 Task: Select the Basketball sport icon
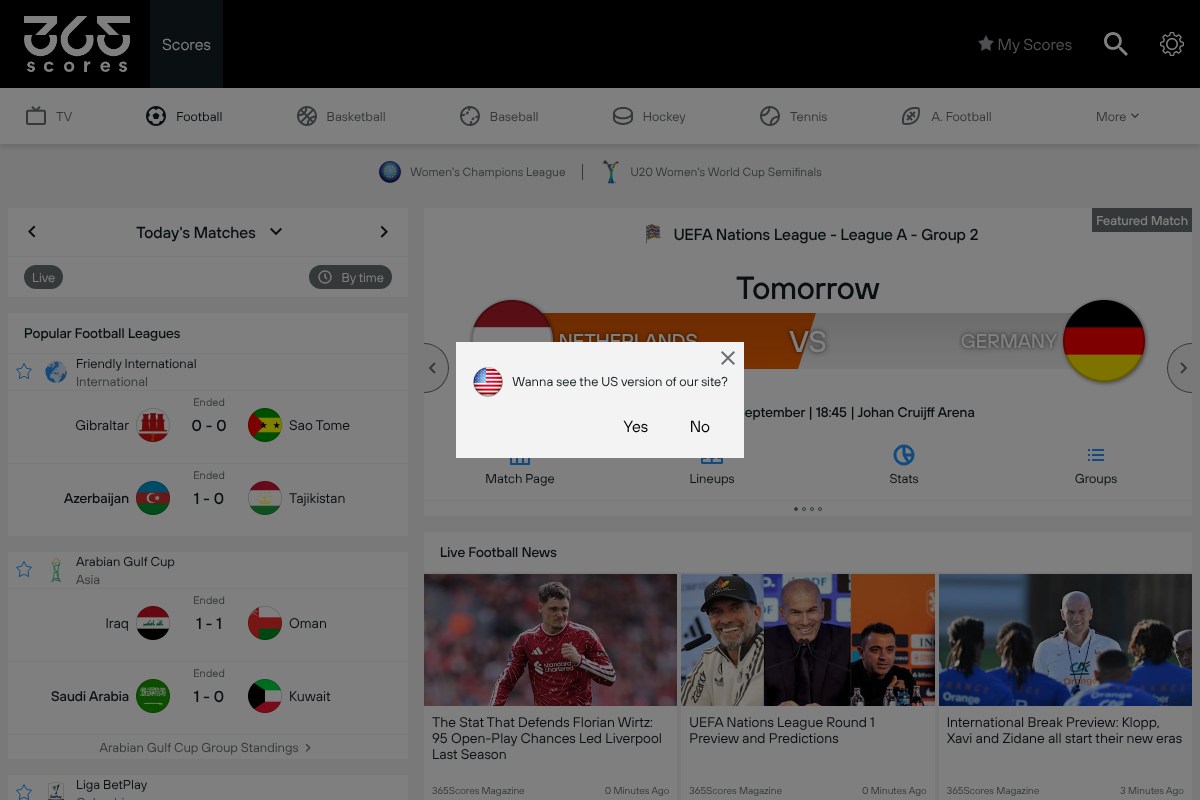(x=307, y=116)
